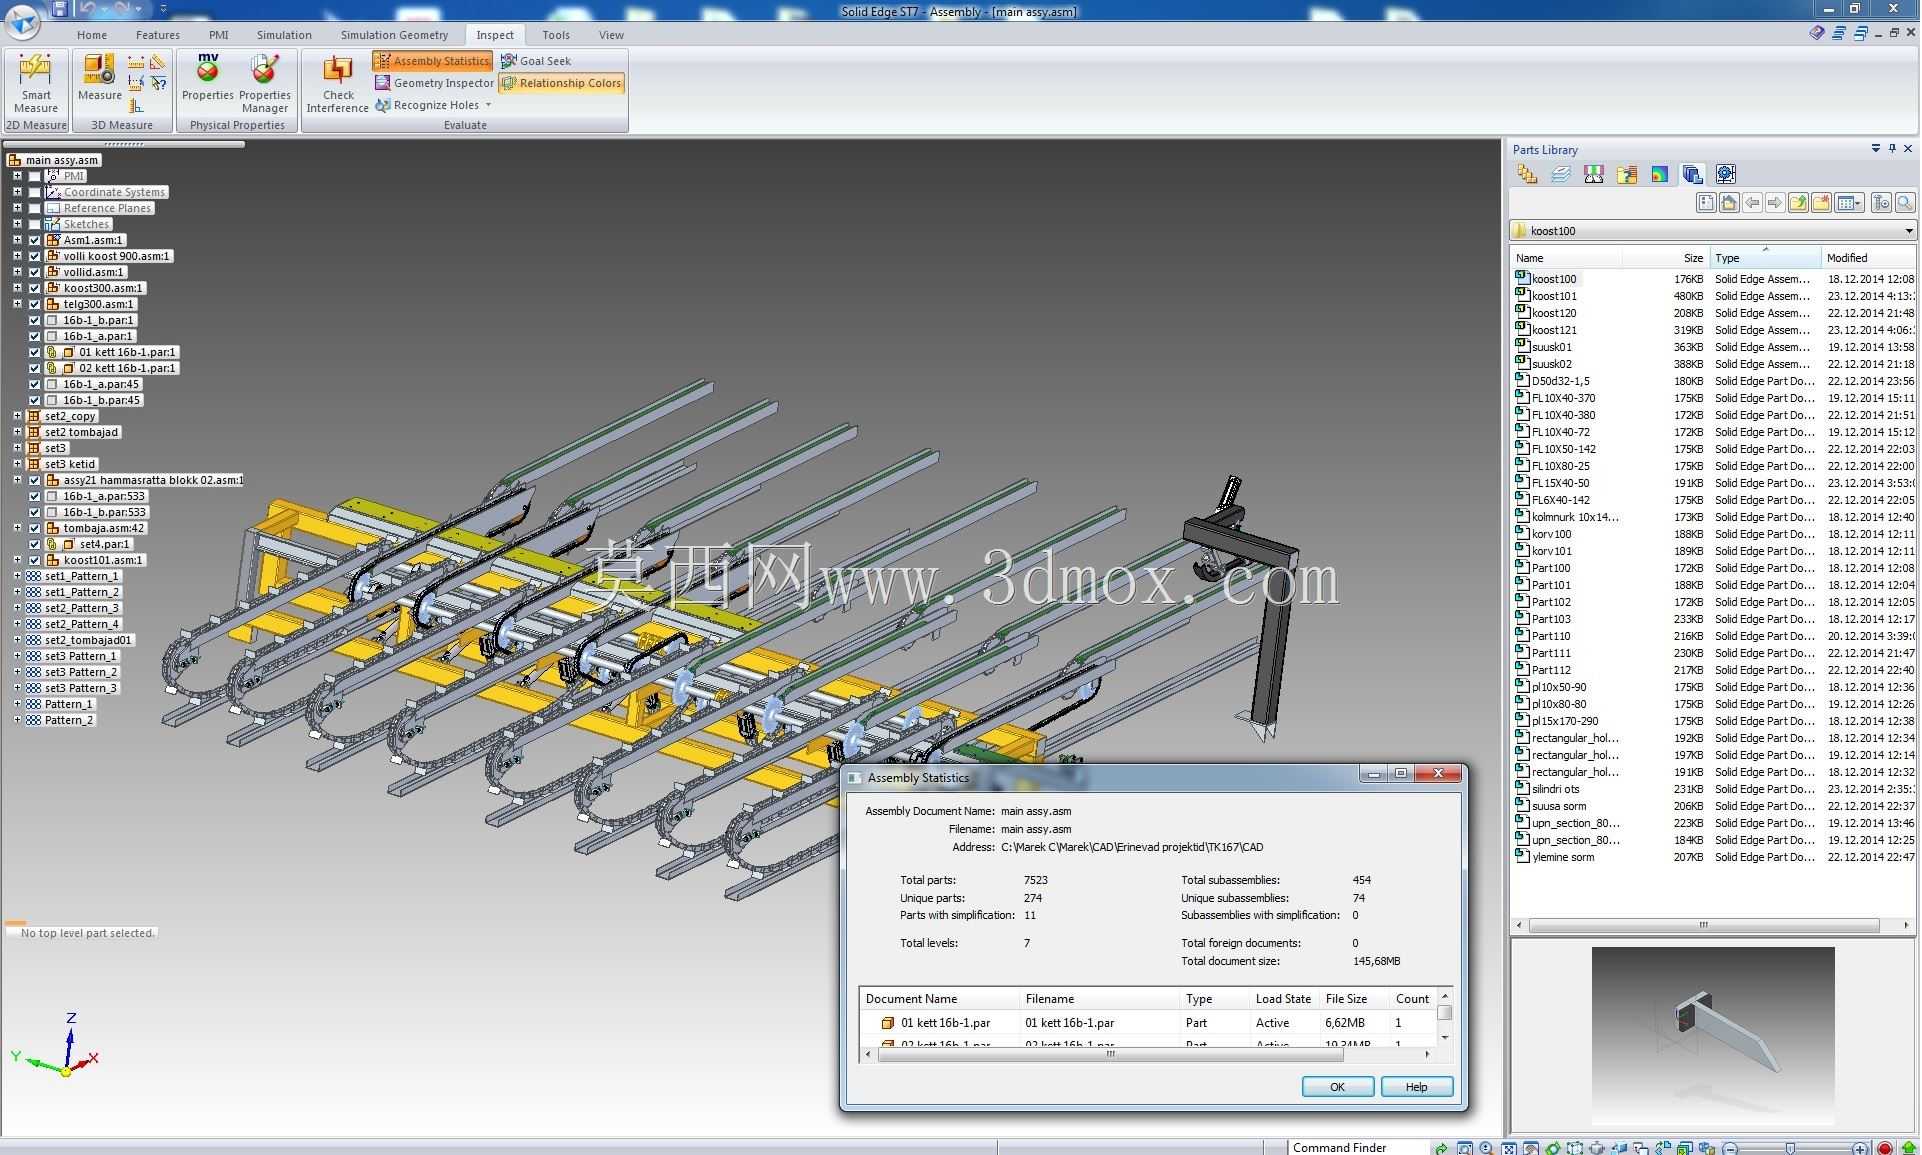Click Recognize Holes icon
Viewport: 1922px width, 1155px height.
coord(383,105)
